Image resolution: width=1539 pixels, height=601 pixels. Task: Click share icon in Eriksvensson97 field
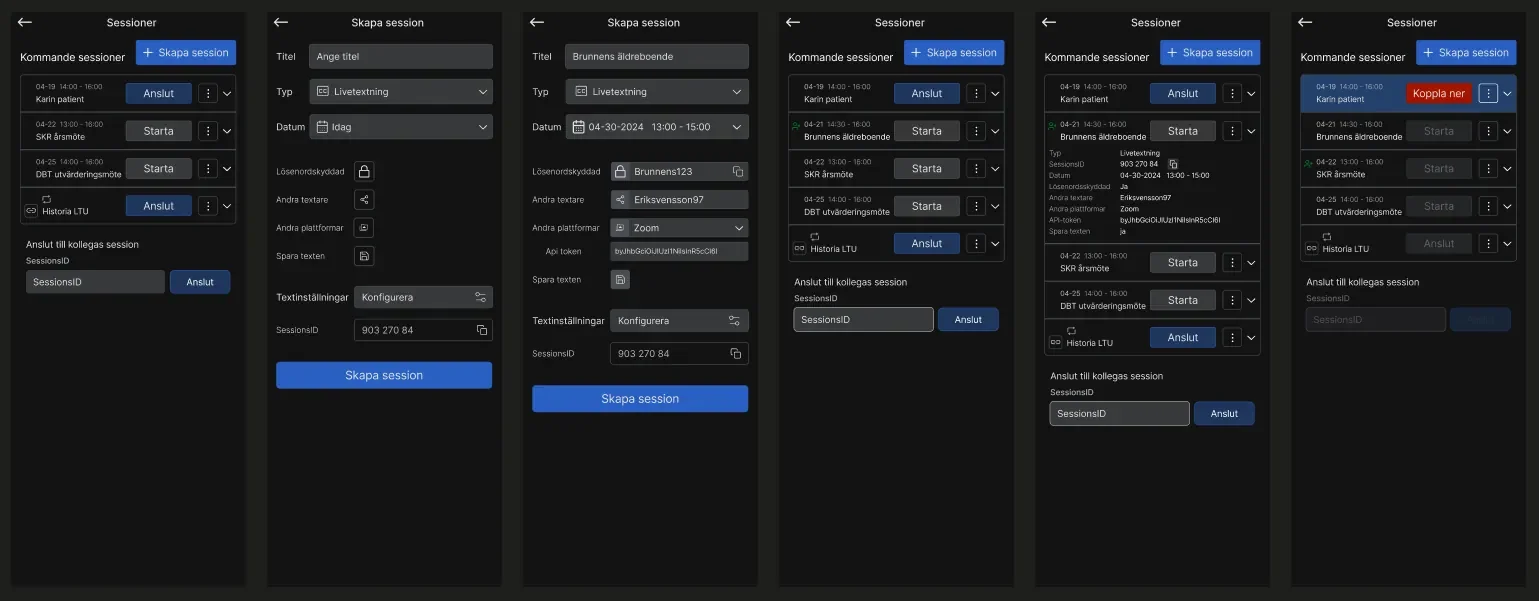[621, 200]
